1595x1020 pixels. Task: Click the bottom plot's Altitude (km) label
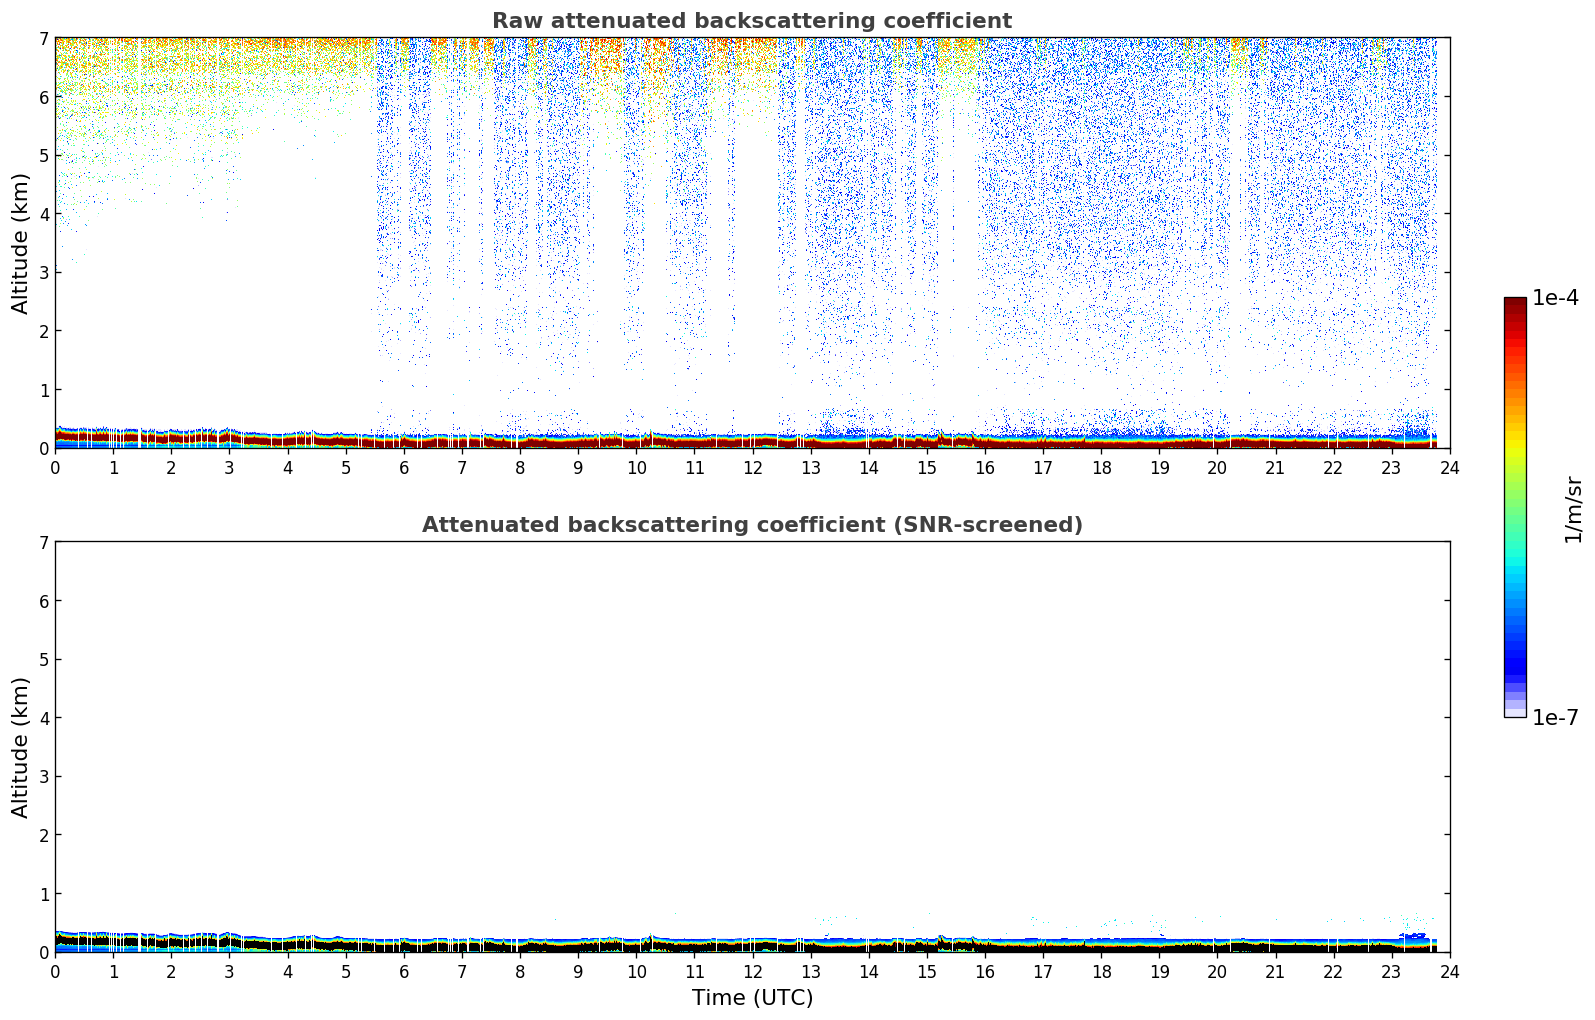point(21,747)
